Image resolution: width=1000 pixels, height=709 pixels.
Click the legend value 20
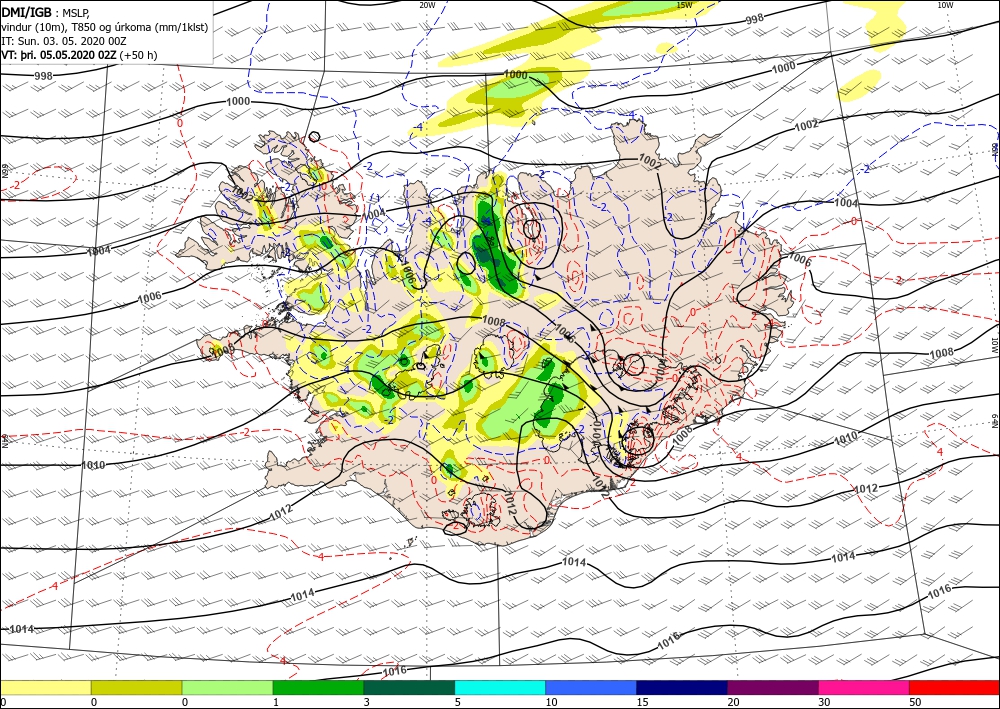(x=733, y=702)
